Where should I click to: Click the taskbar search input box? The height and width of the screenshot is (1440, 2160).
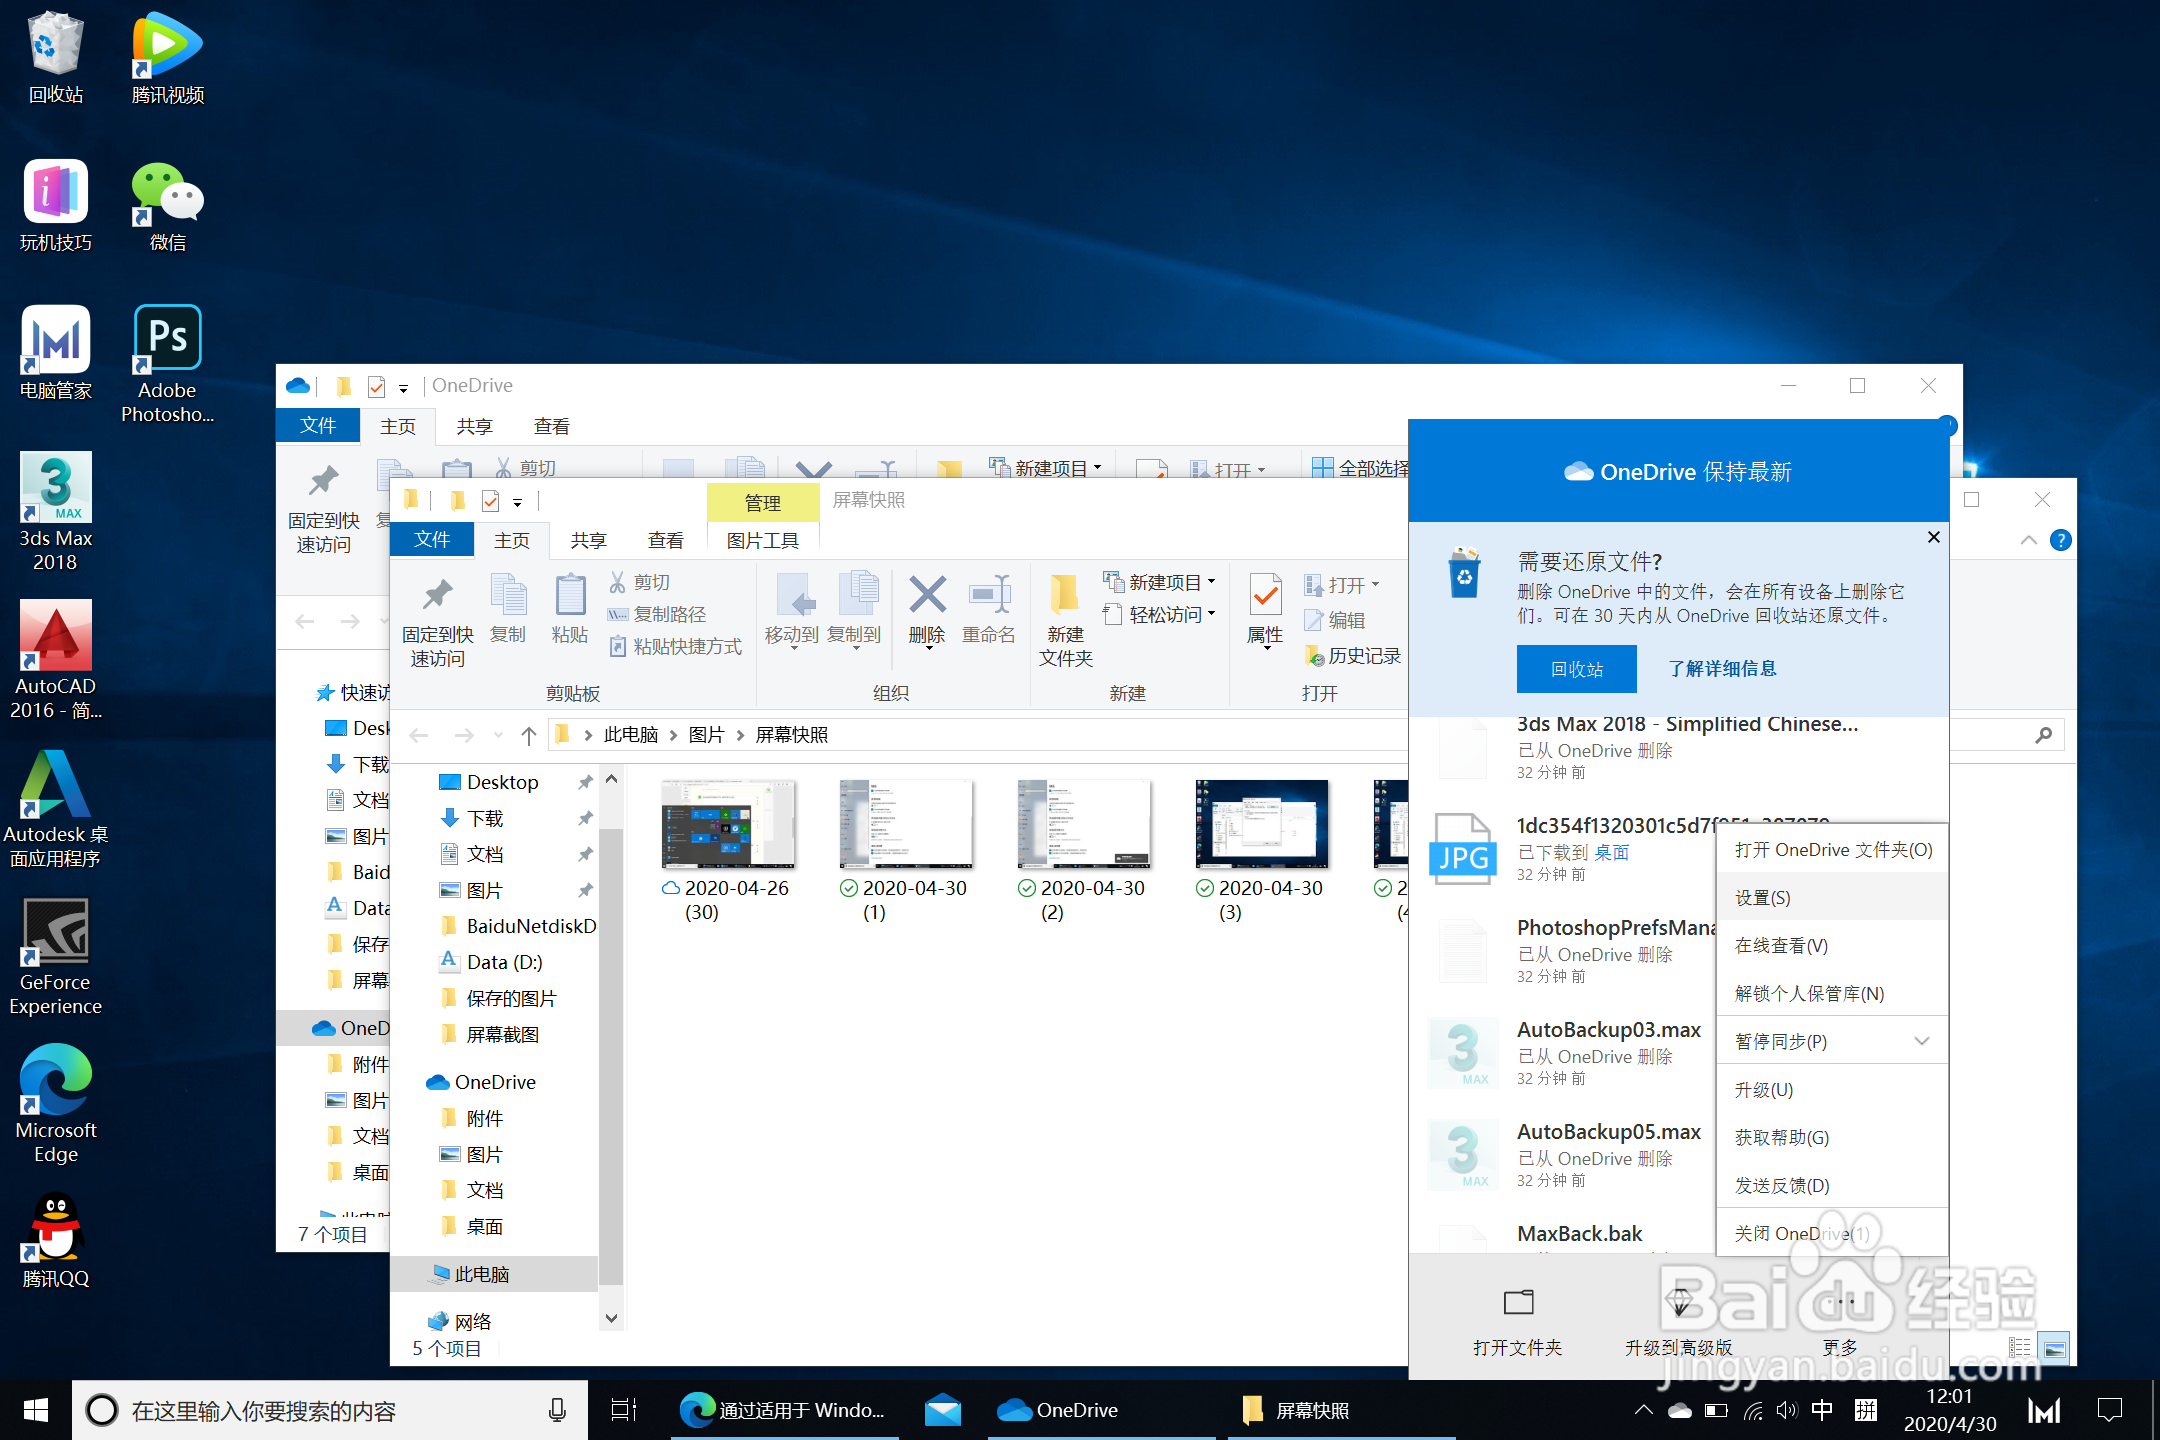coord(330,1410)
